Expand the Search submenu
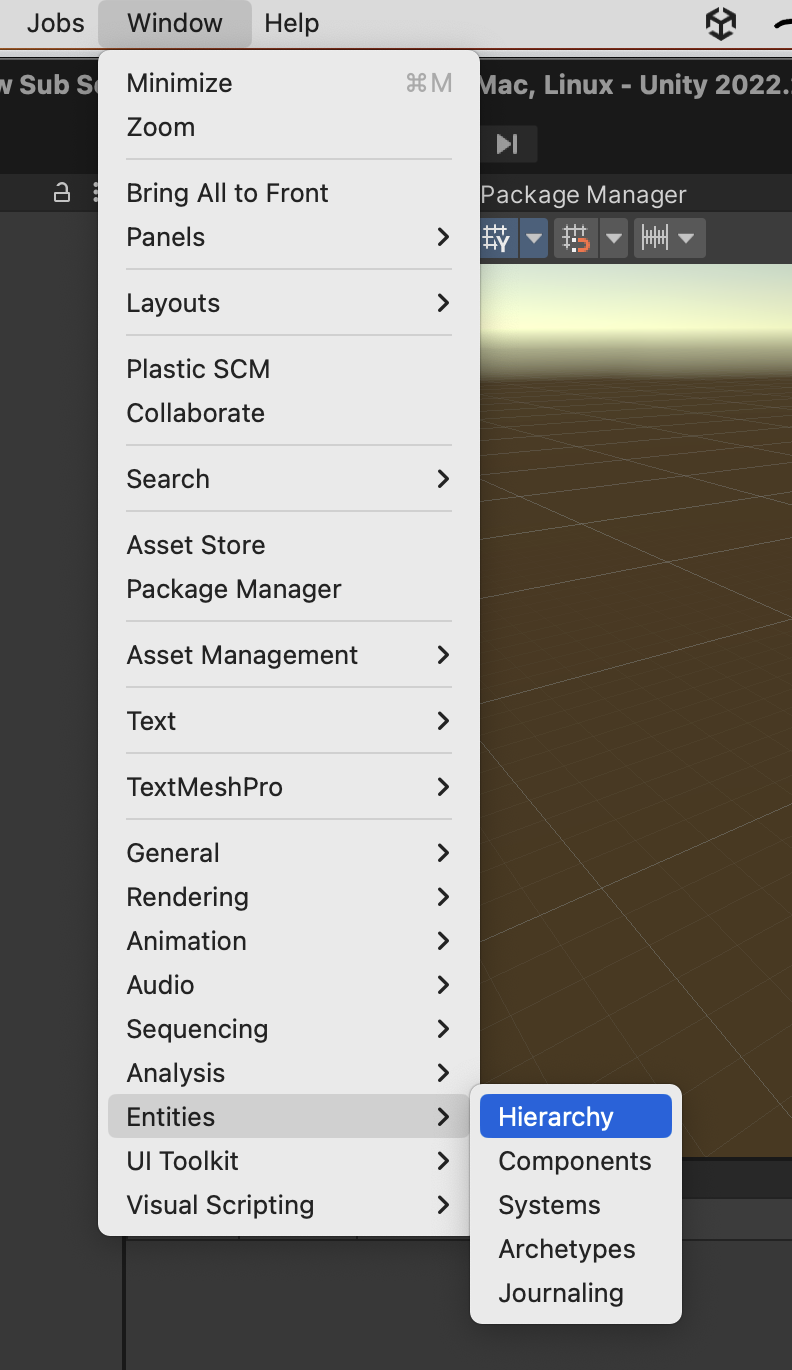 (x=289, y=479)
